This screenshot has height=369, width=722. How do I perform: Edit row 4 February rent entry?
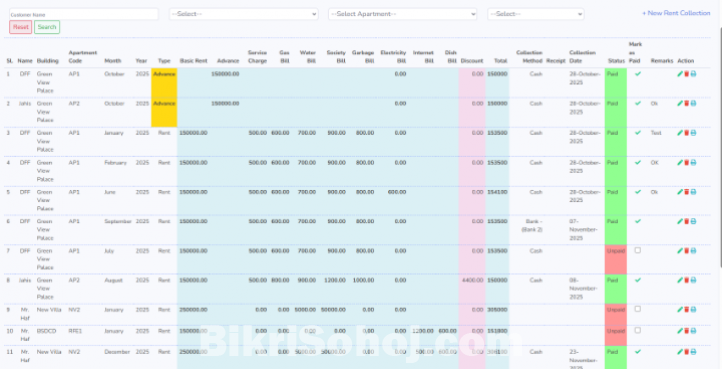point(680,162)
